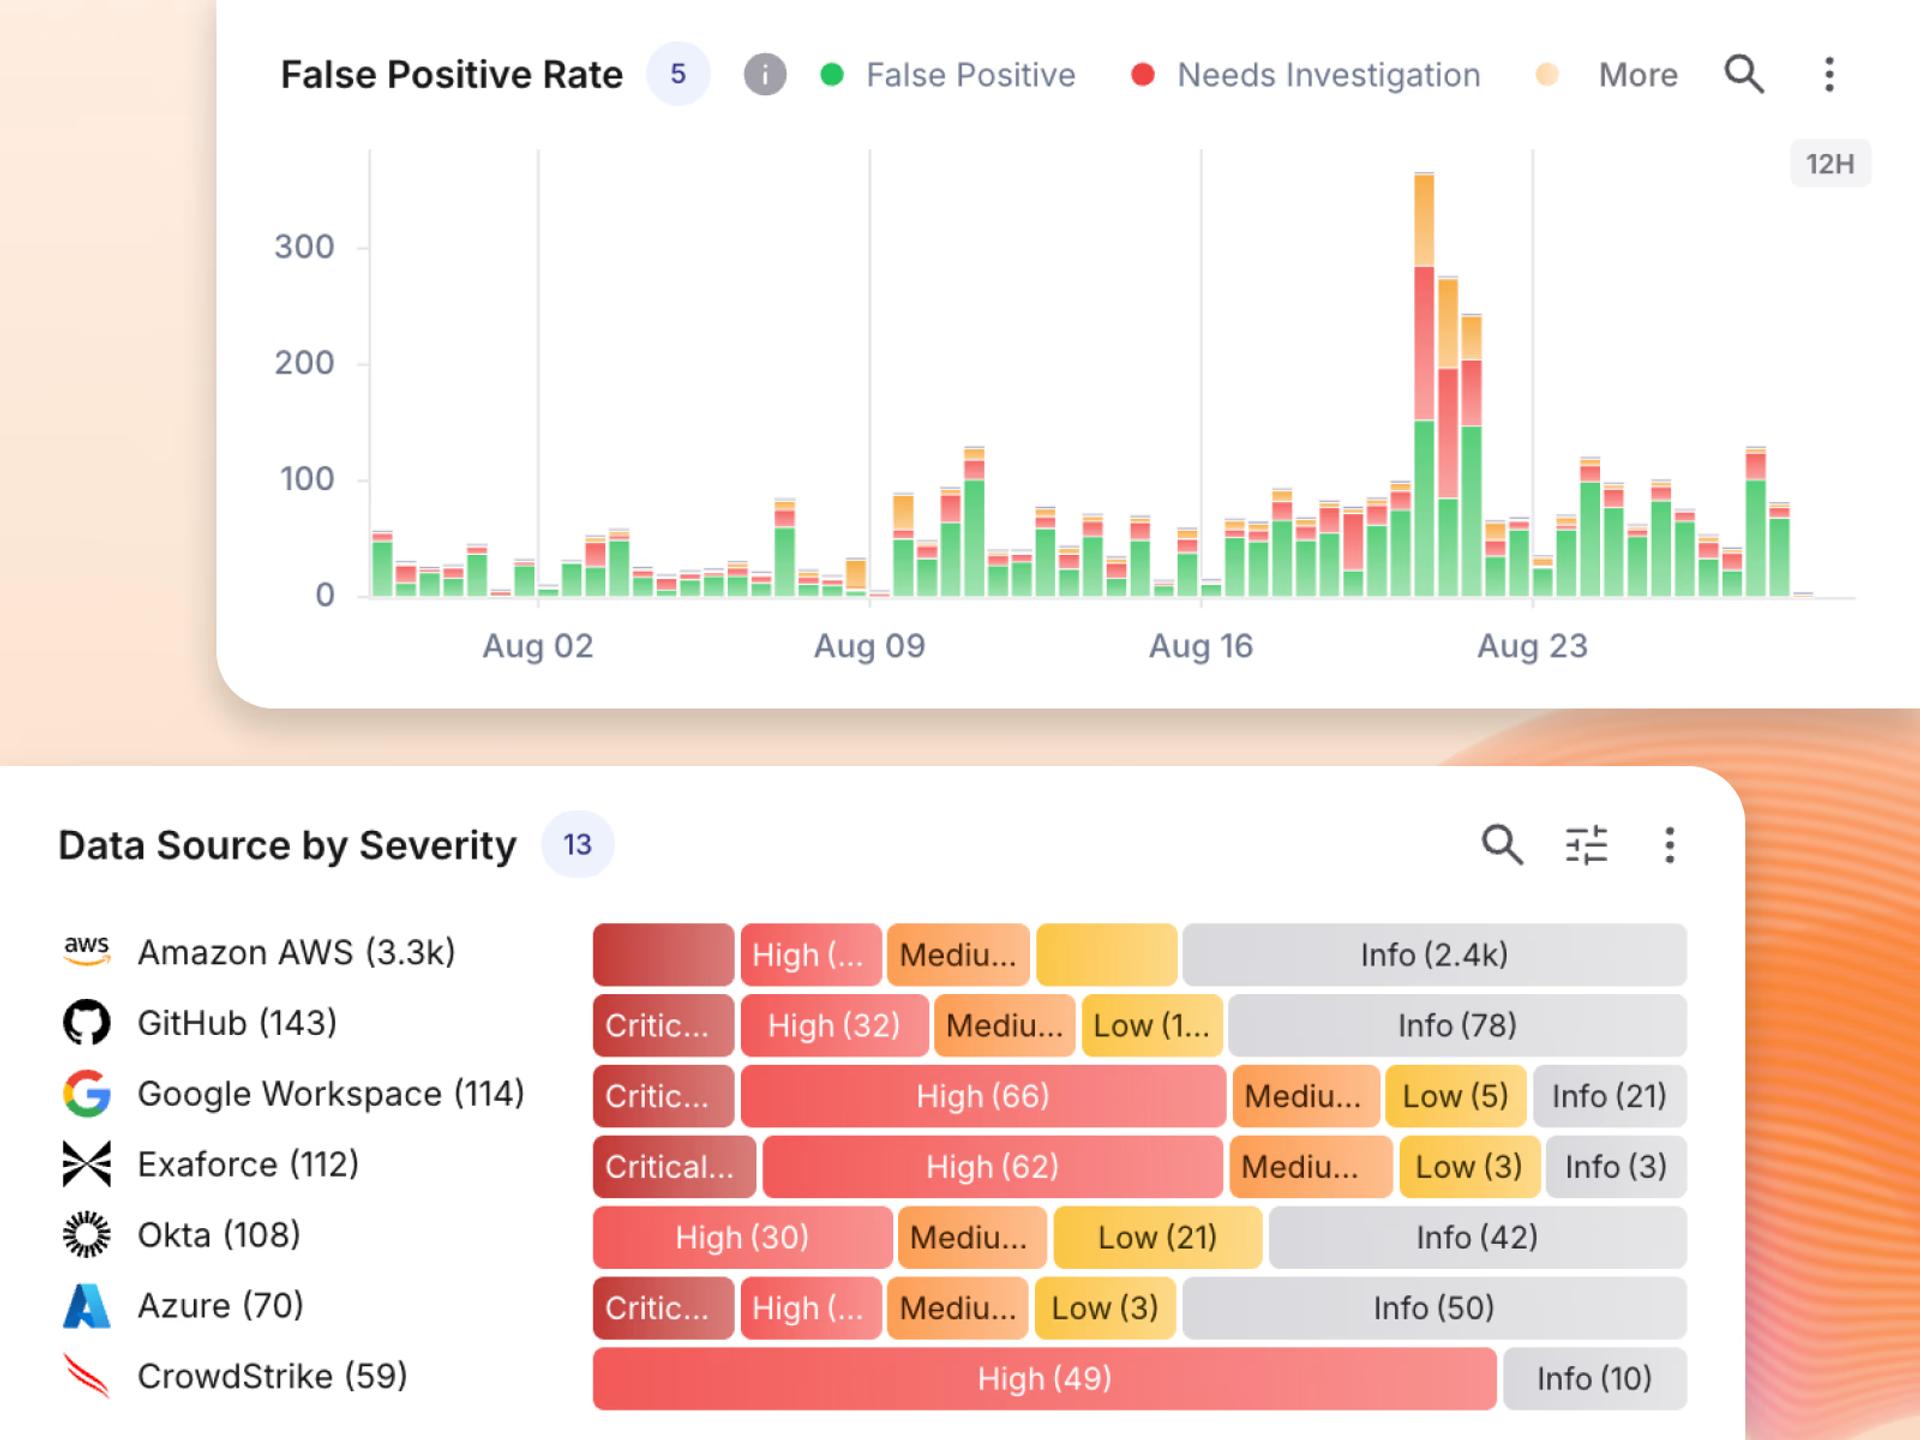This screenshot has height=1440, width=1920.
Task: Select the CrowdStrike (59) label
Action: pos(272,1376)
